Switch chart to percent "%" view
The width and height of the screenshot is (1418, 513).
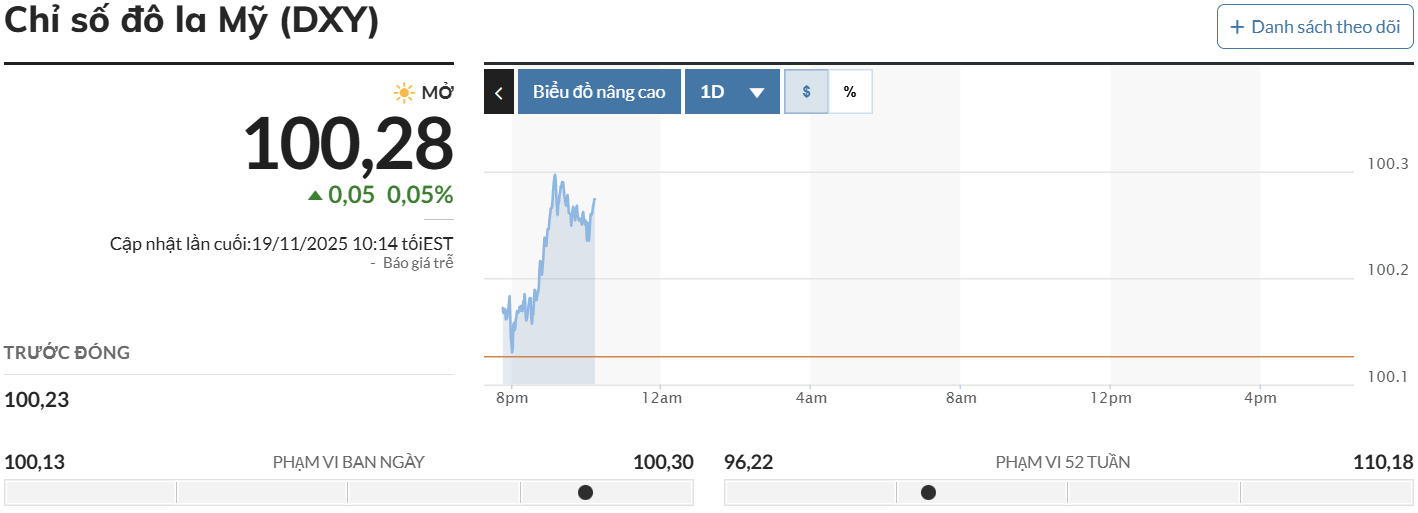[850, 92]
